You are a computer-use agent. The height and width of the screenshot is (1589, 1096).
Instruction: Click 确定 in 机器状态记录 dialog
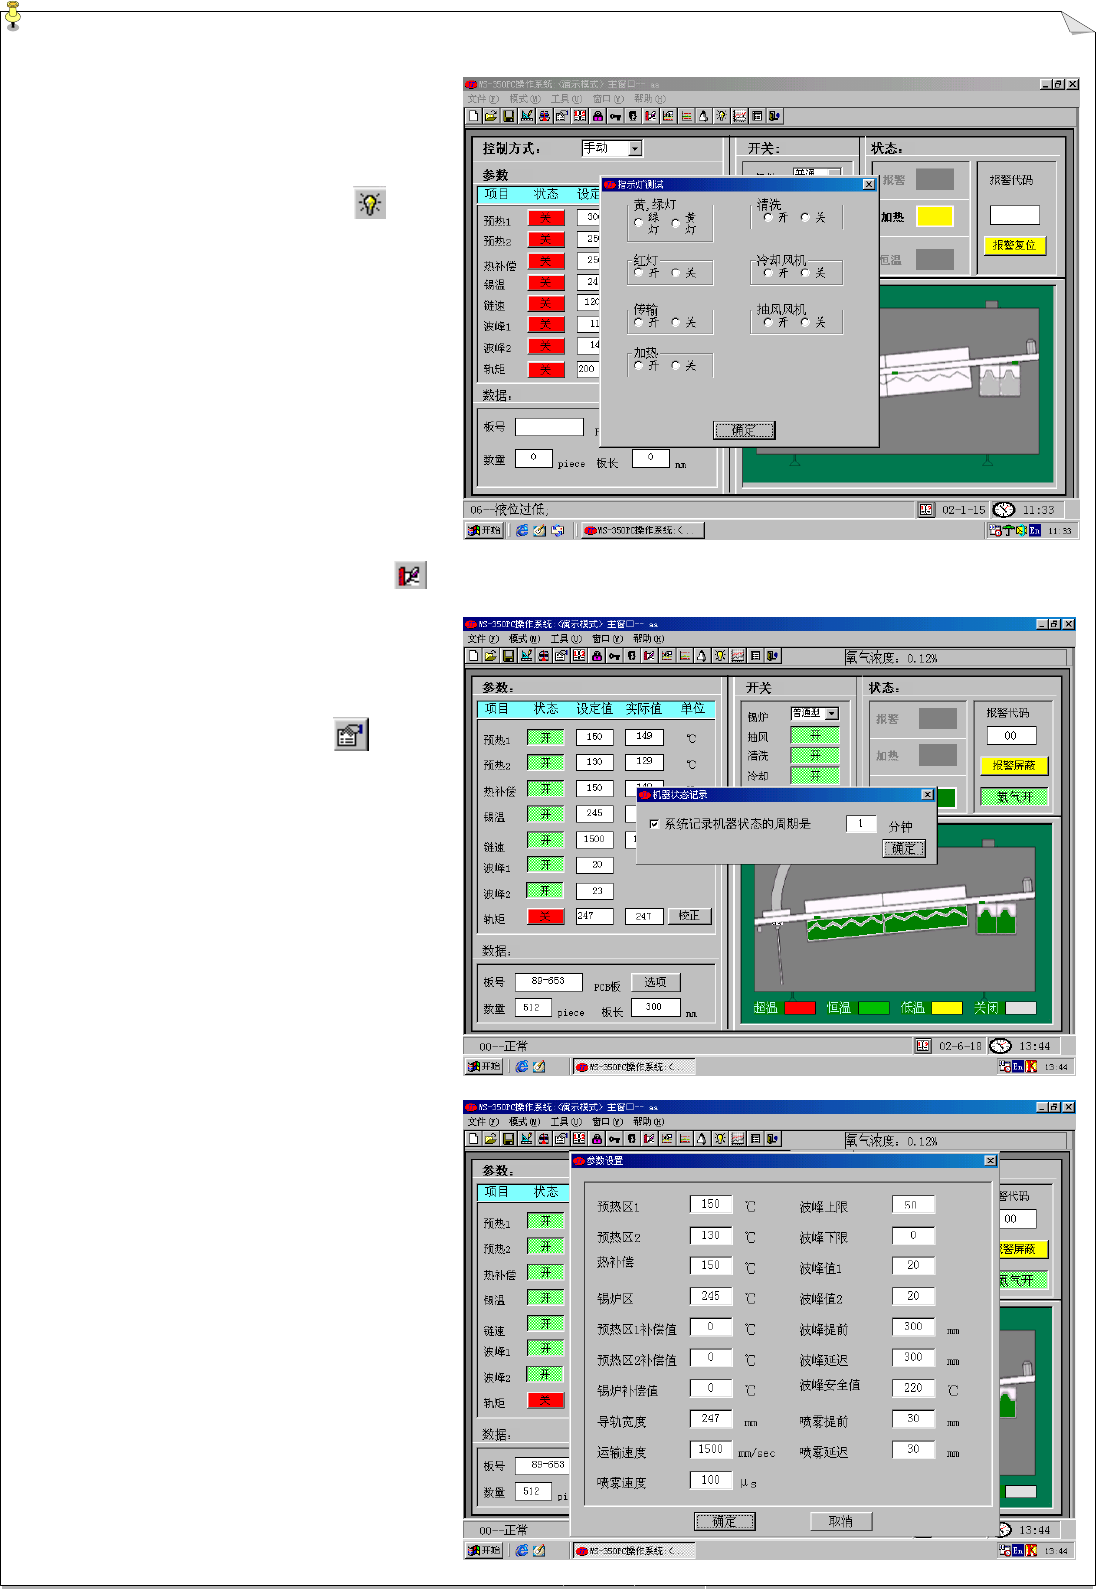click(x=903, y=848)
